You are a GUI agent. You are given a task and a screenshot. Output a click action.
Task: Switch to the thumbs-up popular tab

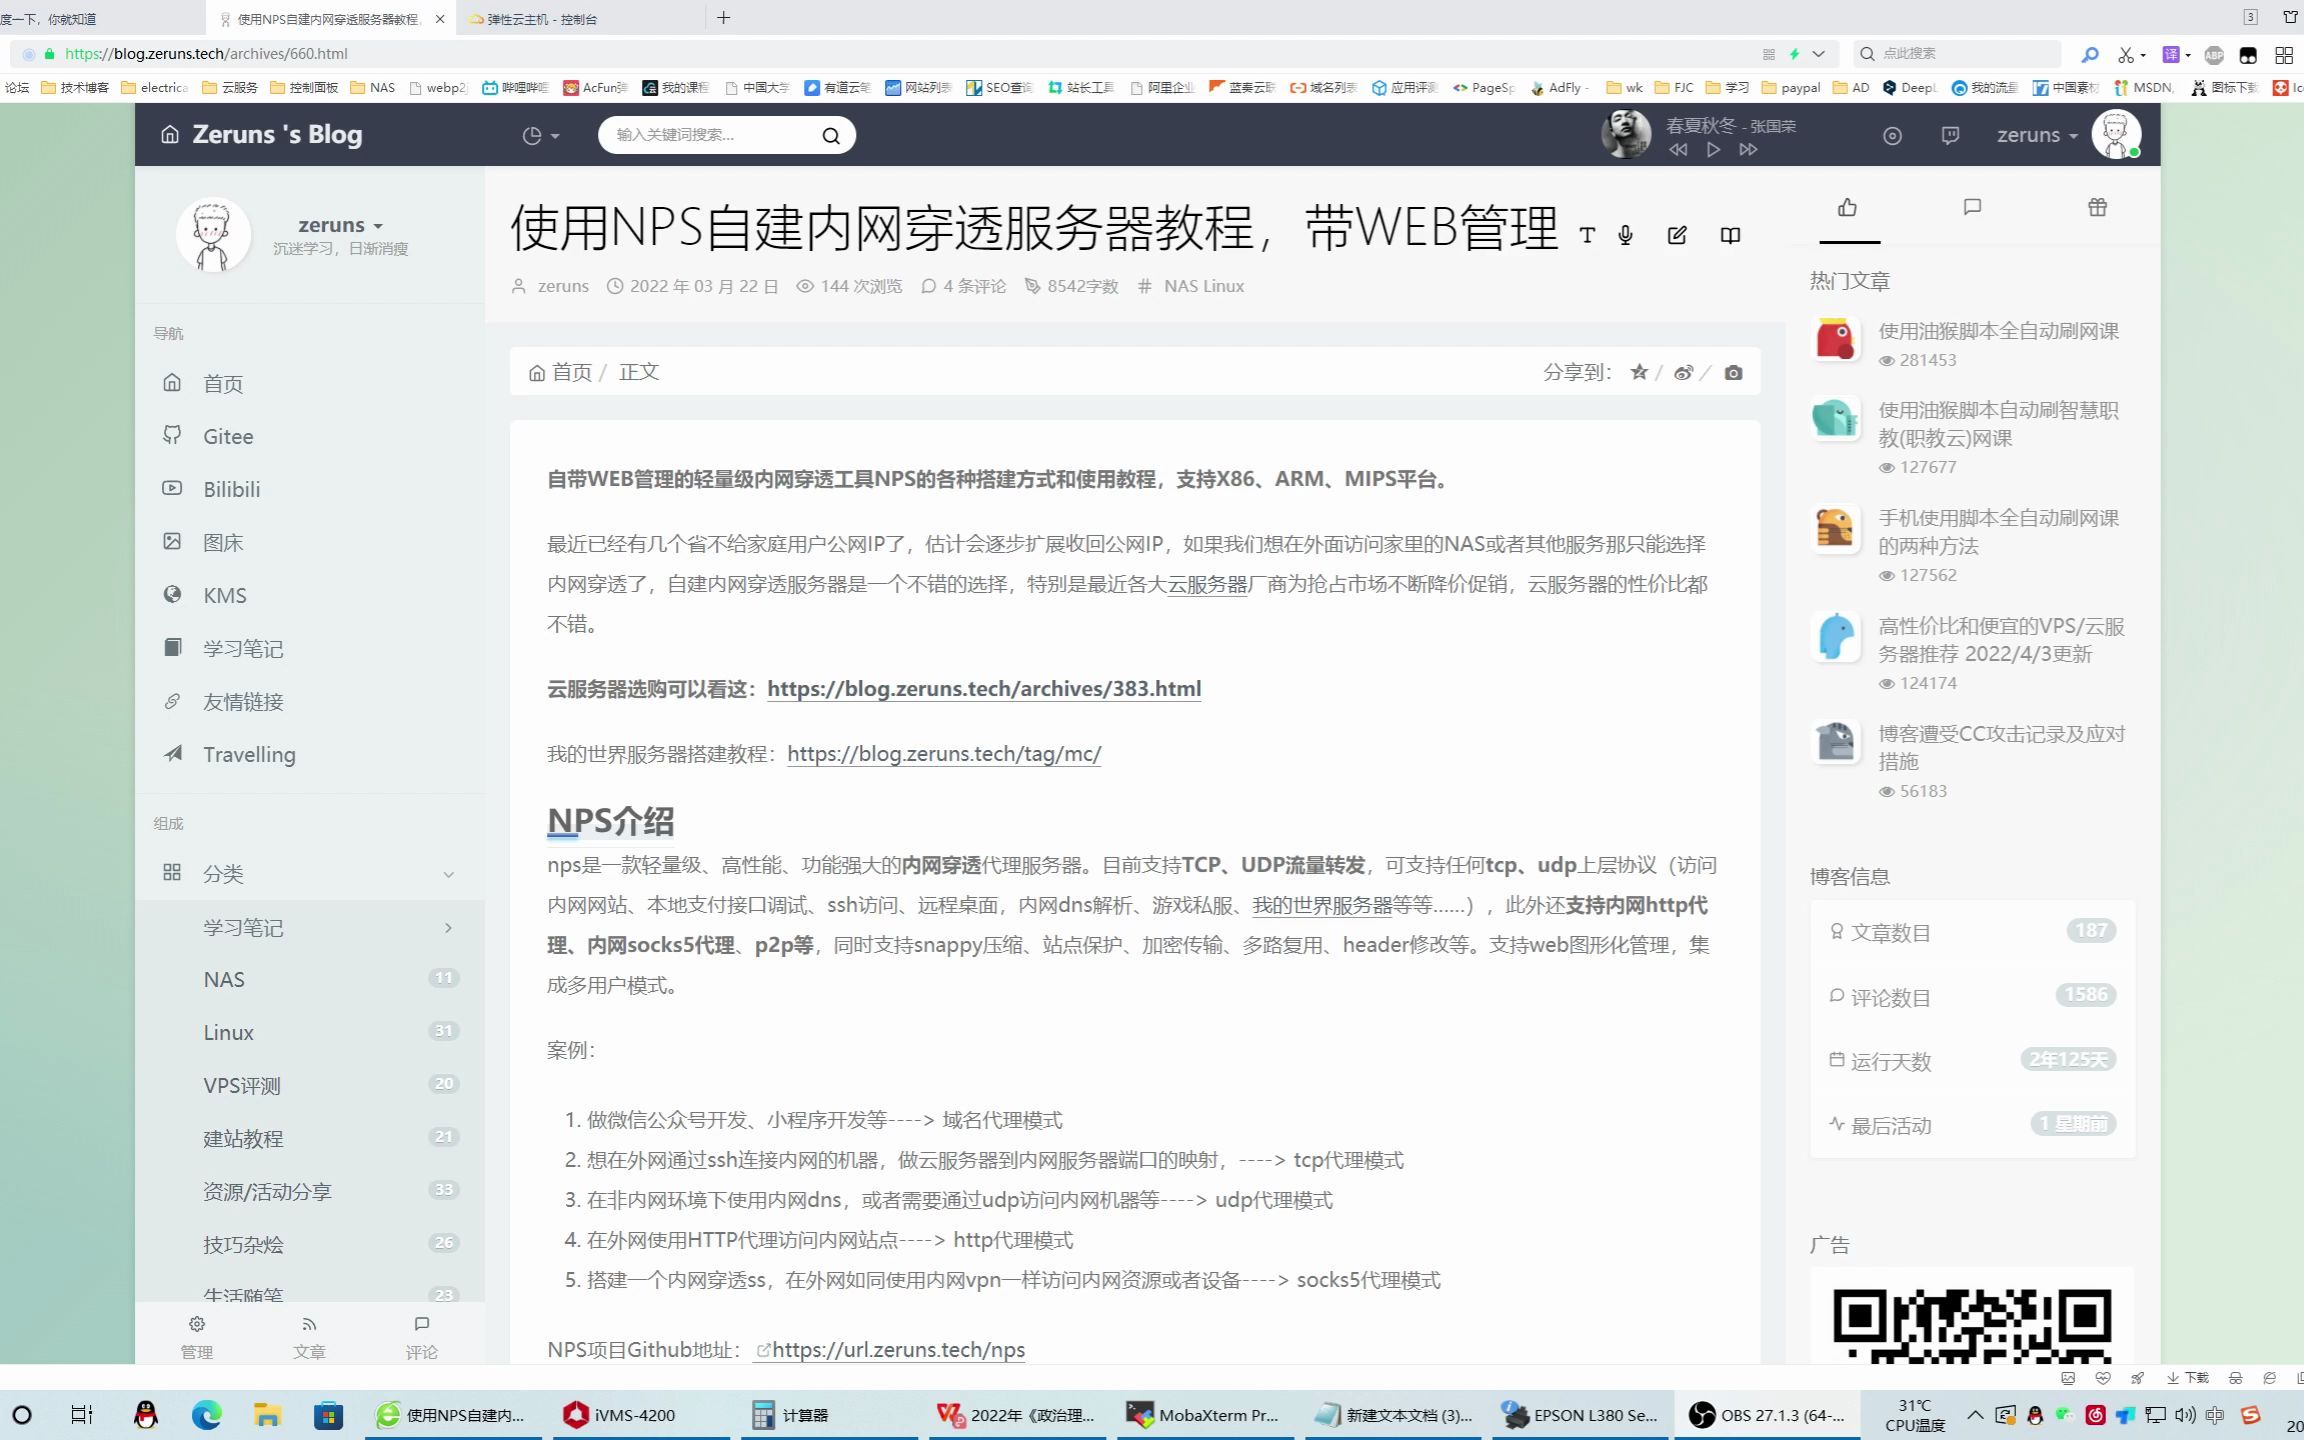click(x=1848, y=207)
